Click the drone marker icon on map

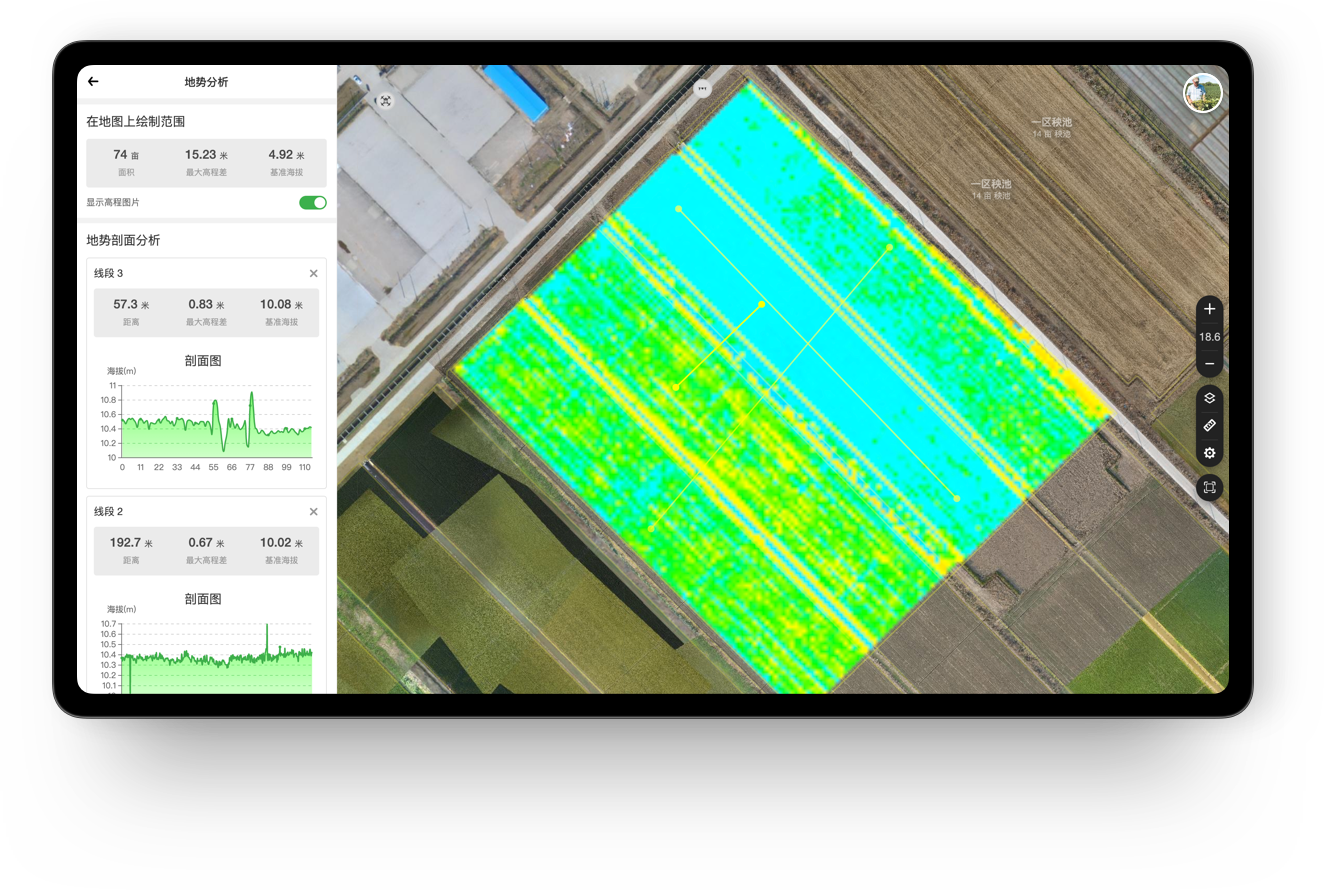(386, 101)
